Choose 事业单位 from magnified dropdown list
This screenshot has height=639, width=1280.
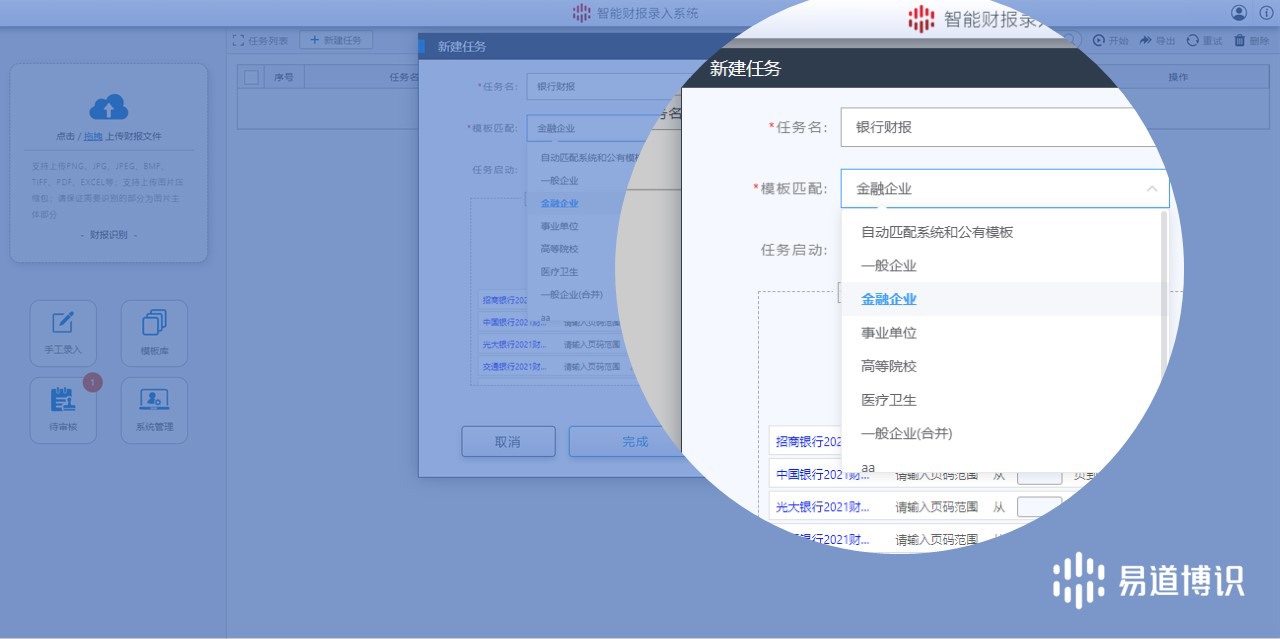pyautogui.click(x=889, y=333)
